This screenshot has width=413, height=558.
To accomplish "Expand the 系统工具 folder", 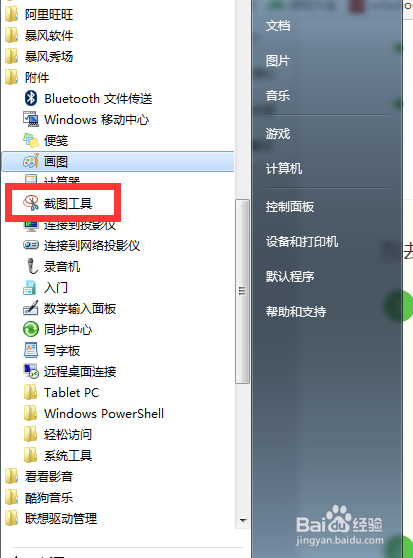I will pyautogui.click(x=58, y=456).
